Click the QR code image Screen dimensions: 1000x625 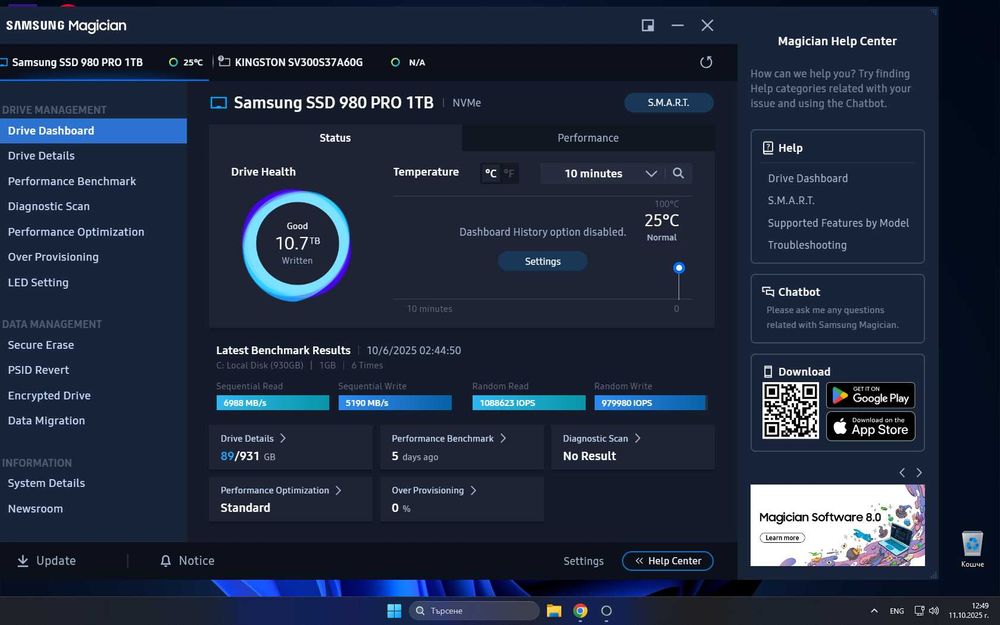pos(790,411)
